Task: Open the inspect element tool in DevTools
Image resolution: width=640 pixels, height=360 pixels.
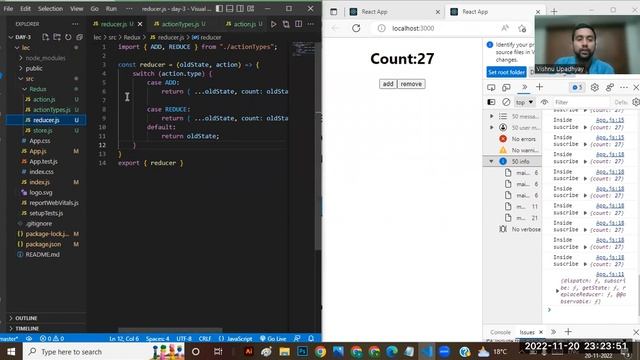Action: (491, 87)
